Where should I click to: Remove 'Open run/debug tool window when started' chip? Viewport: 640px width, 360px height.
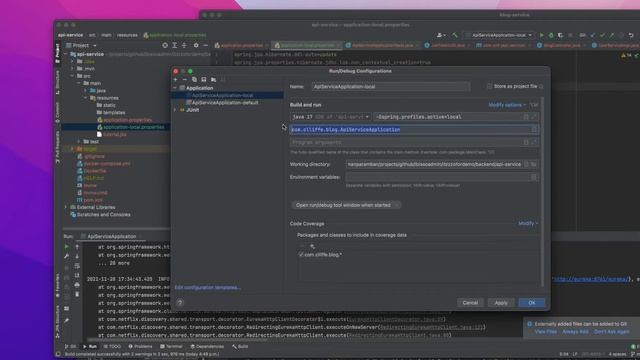(396, 205)
